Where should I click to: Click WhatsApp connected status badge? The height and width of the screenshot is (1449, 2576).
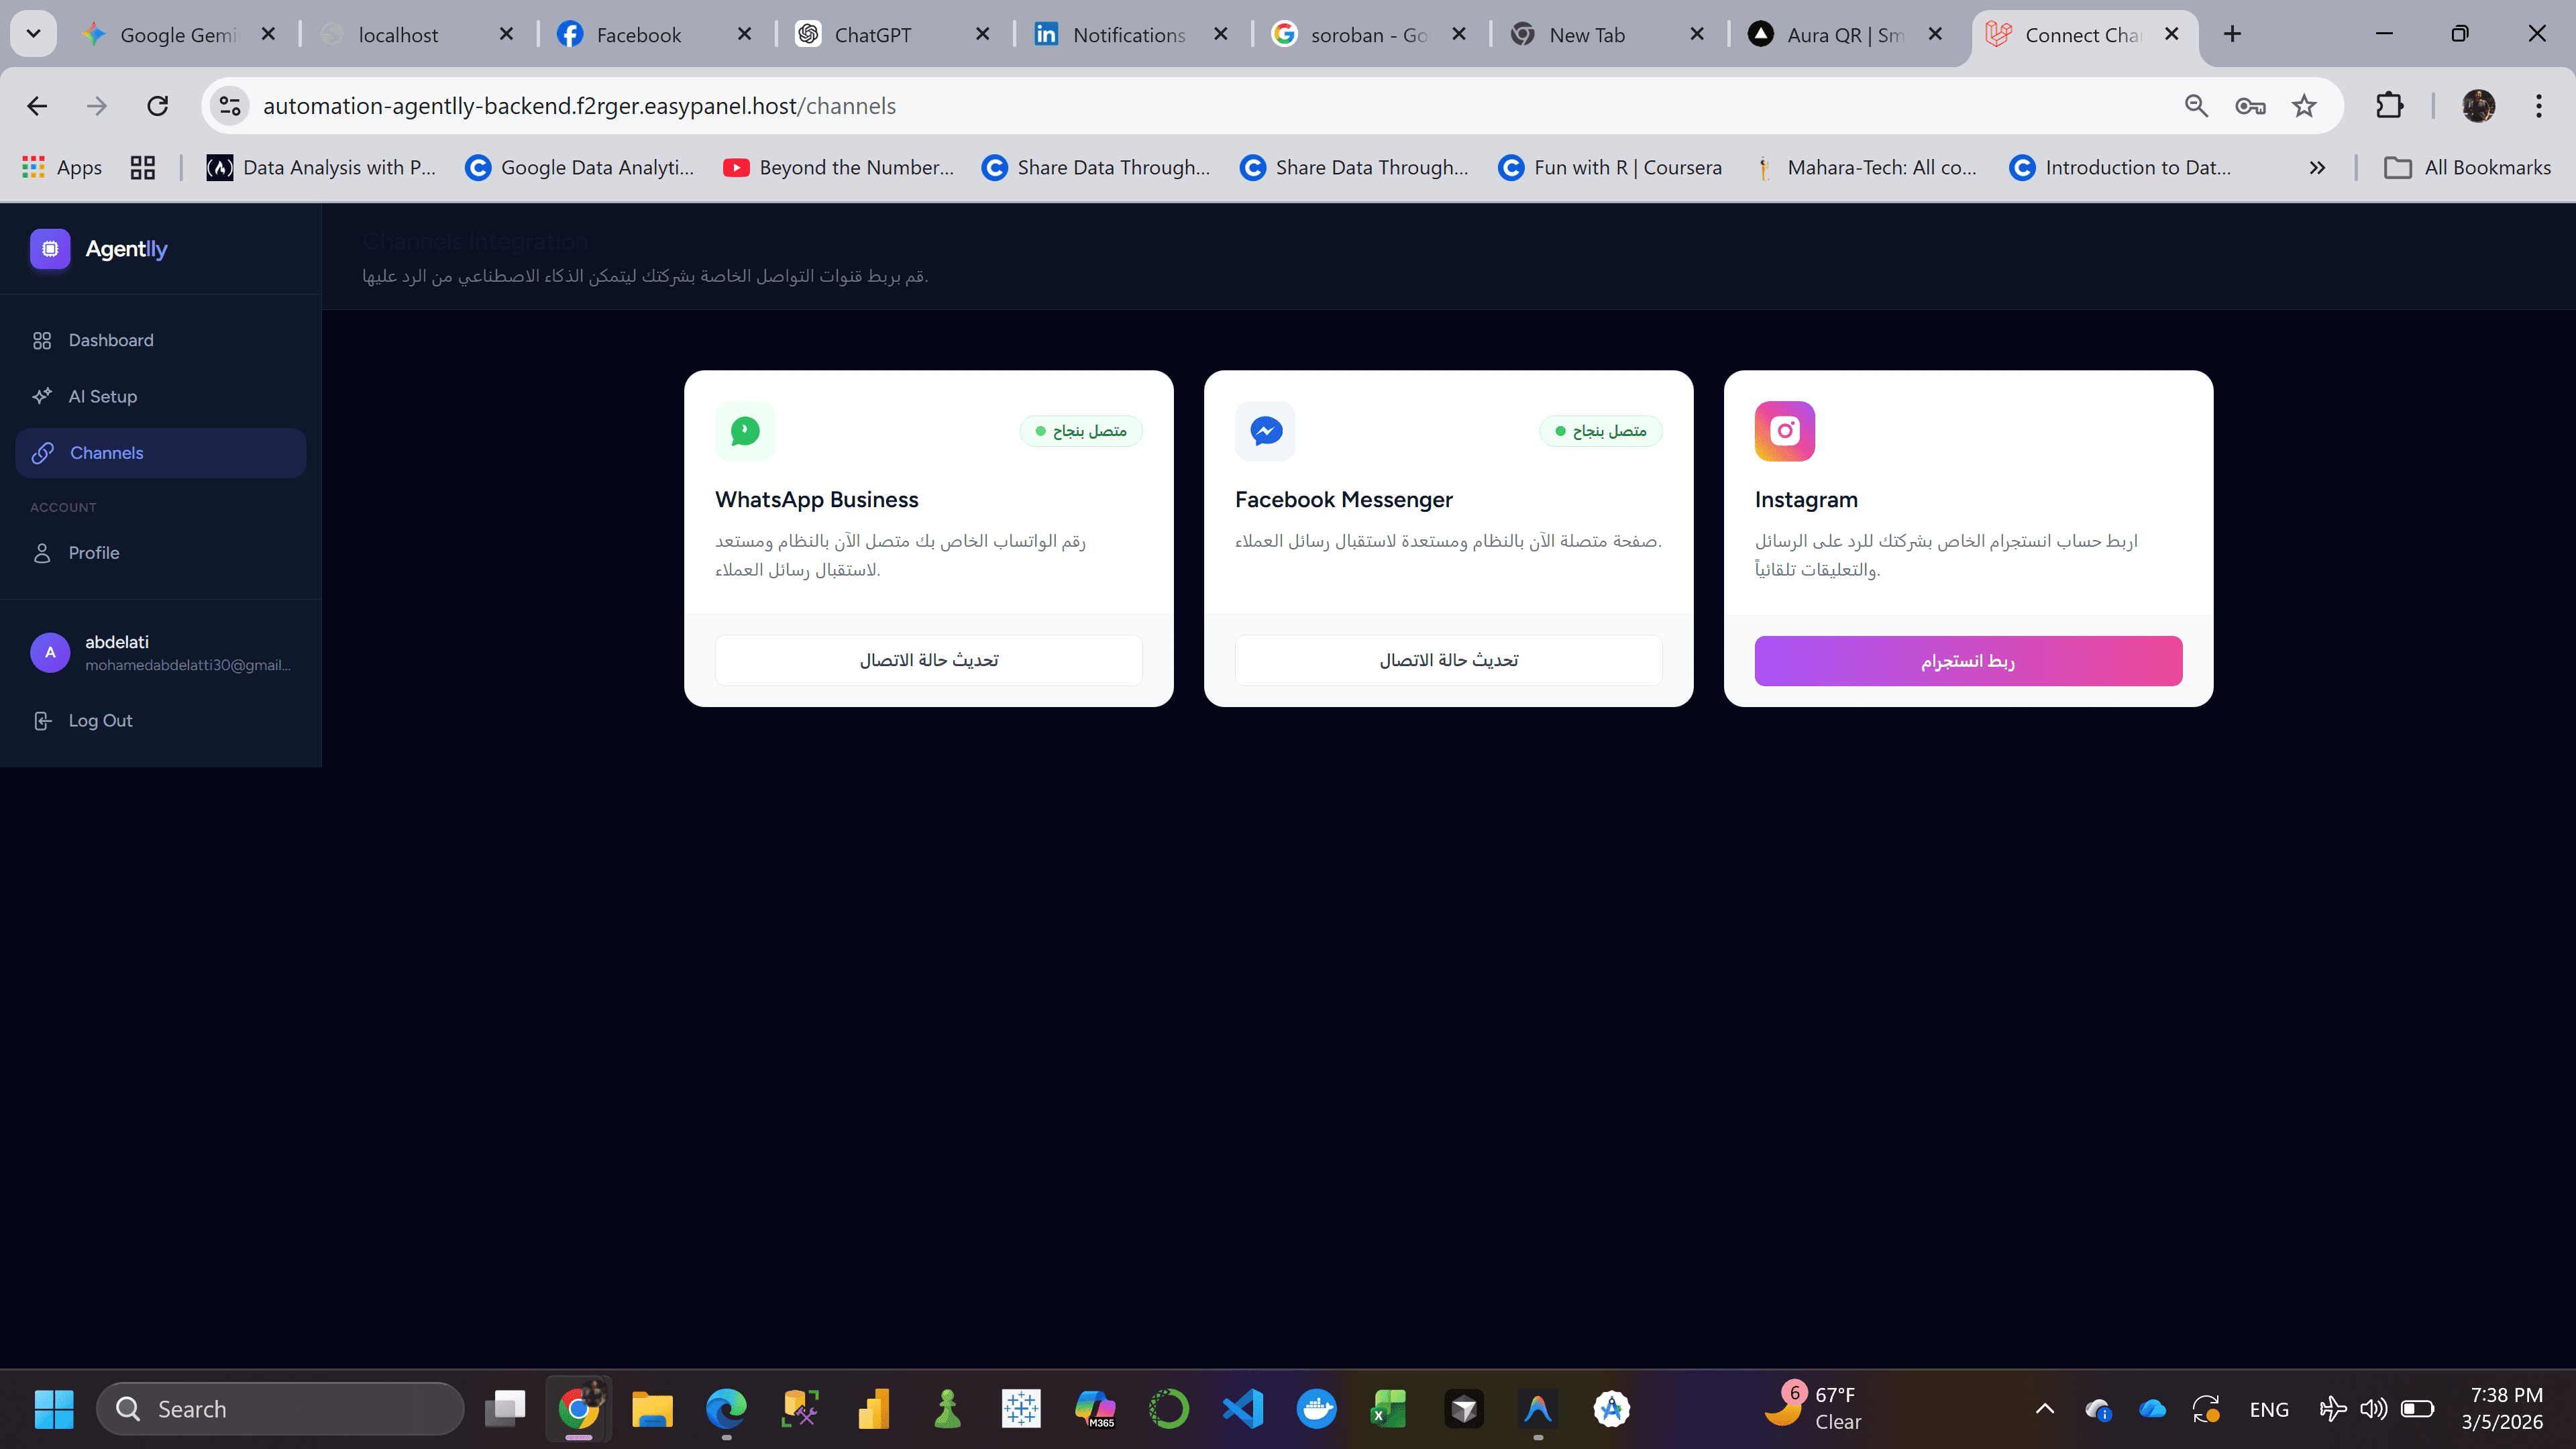1081,431
